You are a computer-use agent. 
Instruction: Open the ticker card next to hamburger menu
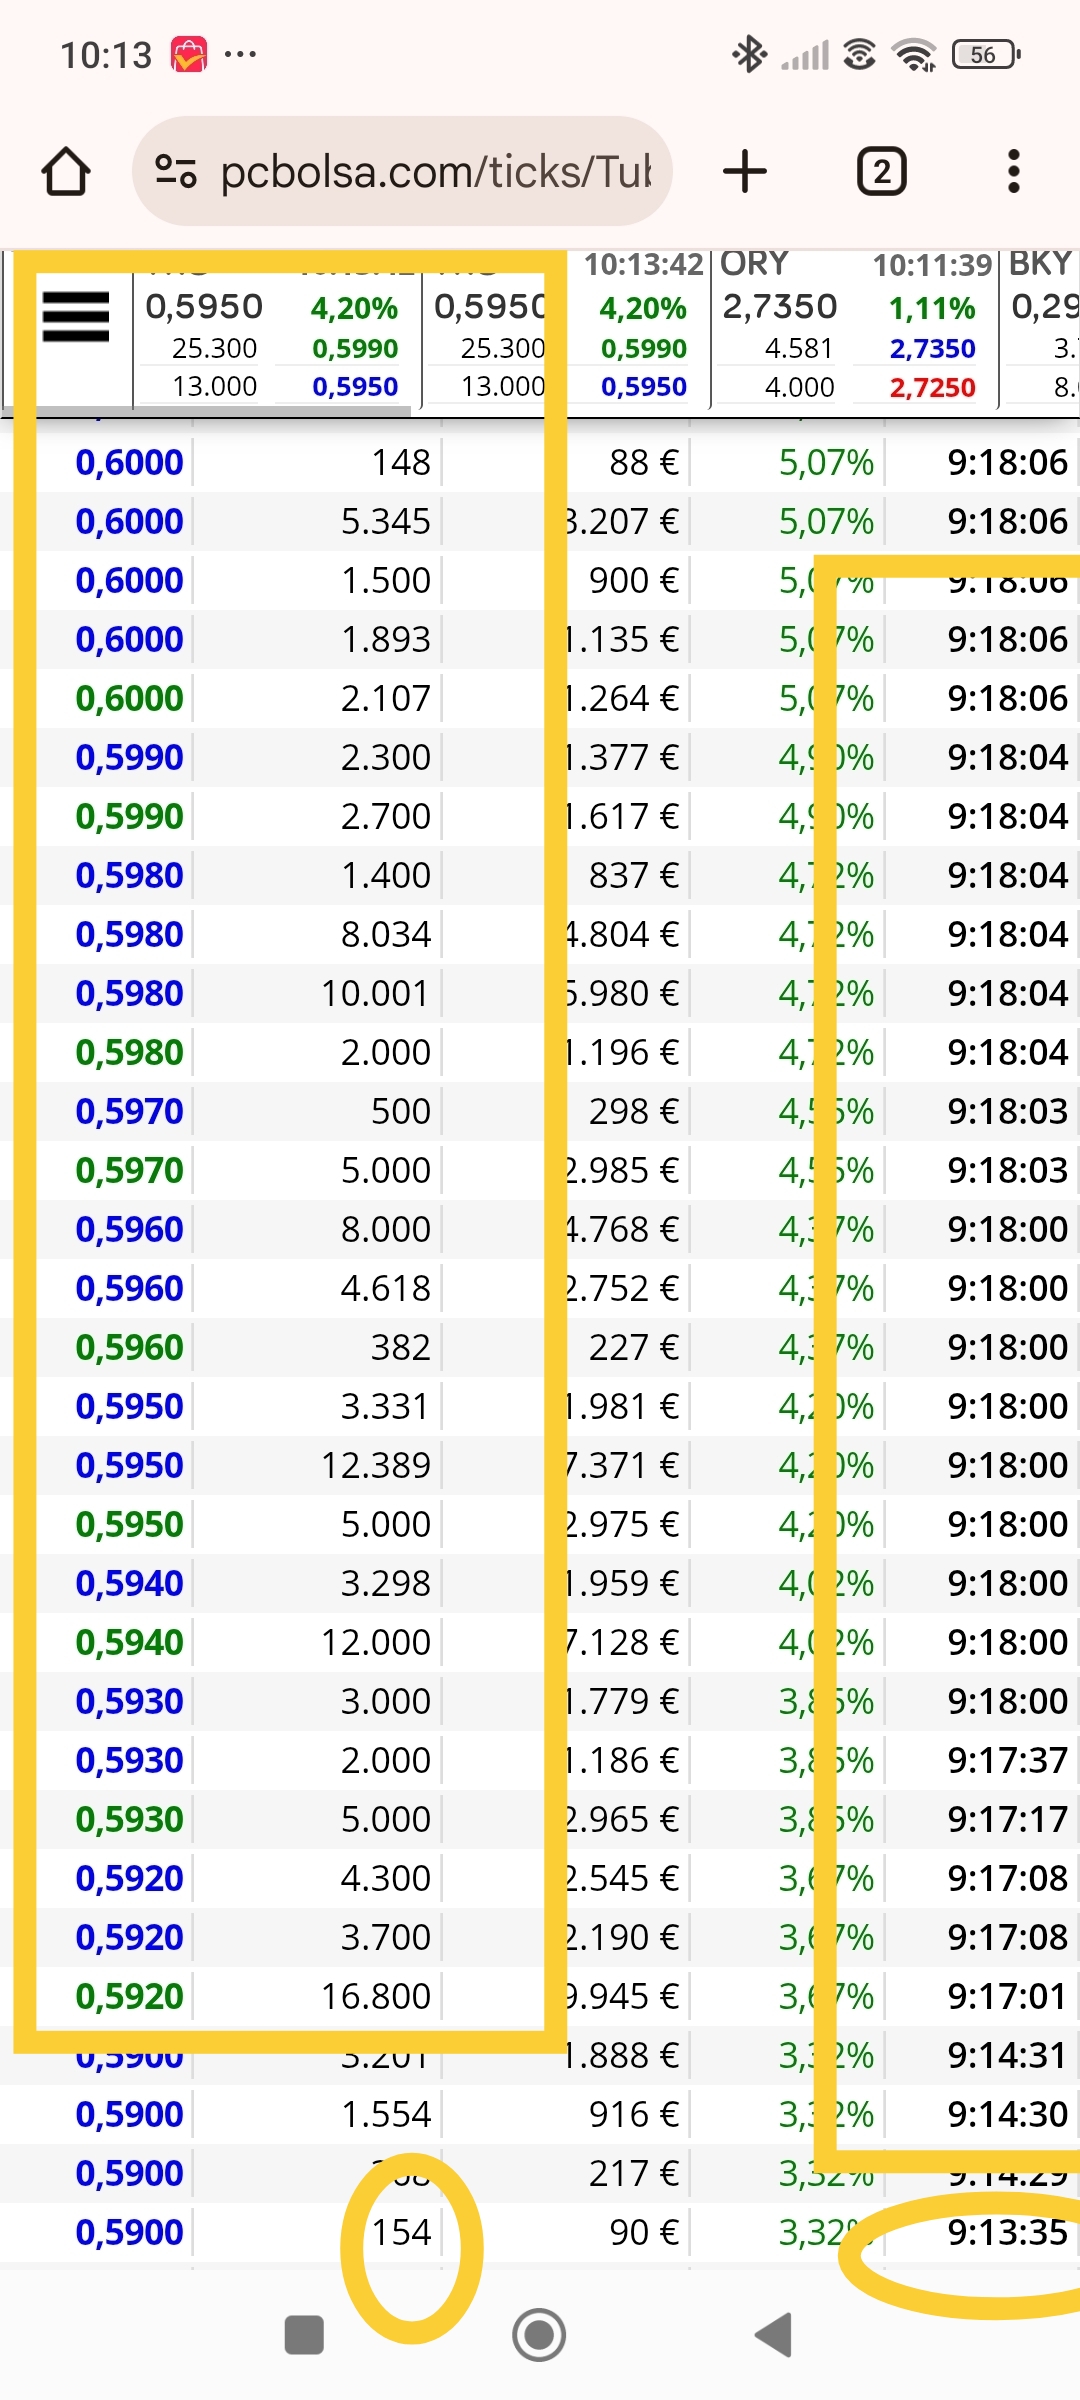tap(276, 328)
